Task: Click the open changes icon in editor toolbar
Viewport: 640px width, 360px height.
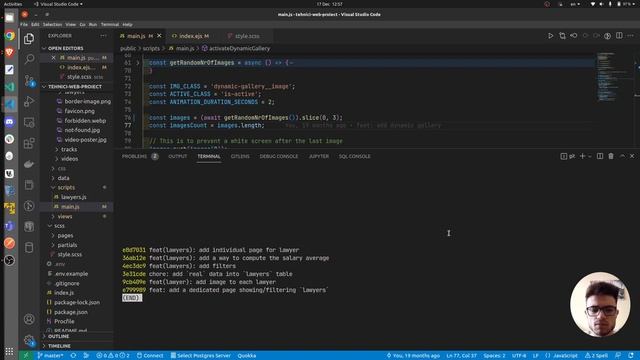Action: [562, 36]
